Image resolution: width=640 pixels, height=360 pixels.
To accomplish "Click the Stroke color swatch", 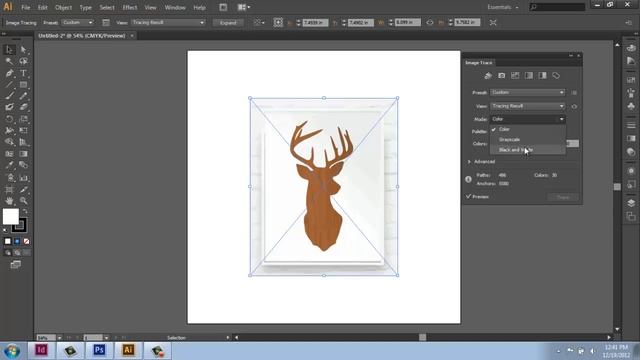I will [x=20, y=225].
